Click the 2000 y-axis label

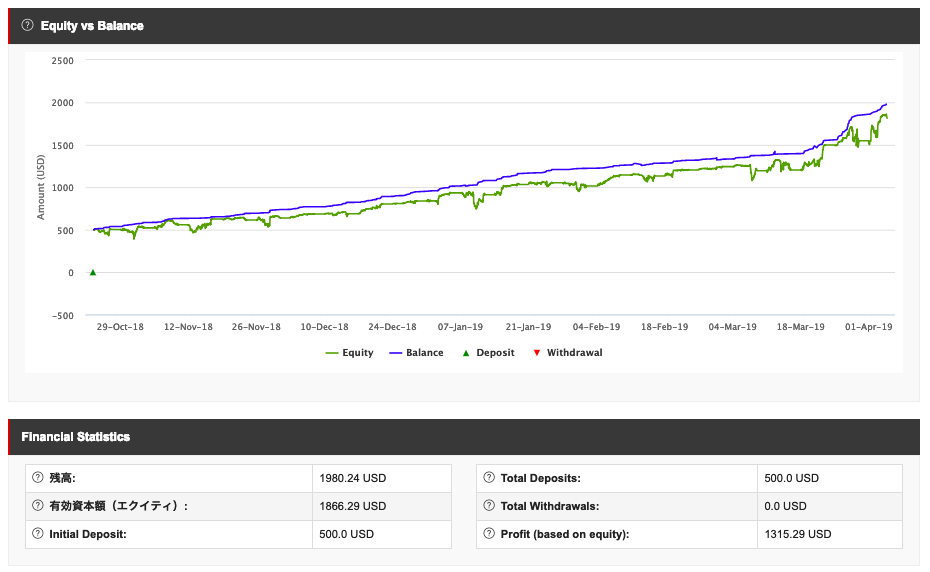pyautogui.click(x=63, y=103)
